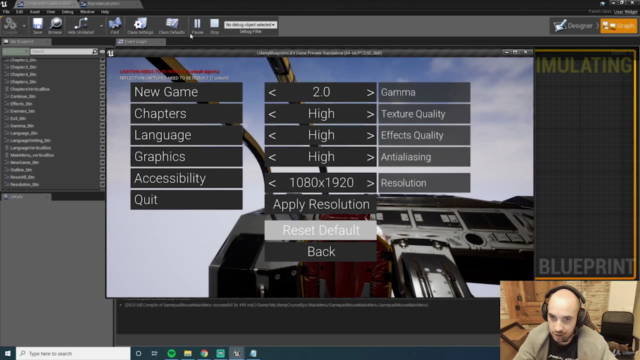
Task: Open Class Defaults from the toolbar
Action: (x=171, y=25)
